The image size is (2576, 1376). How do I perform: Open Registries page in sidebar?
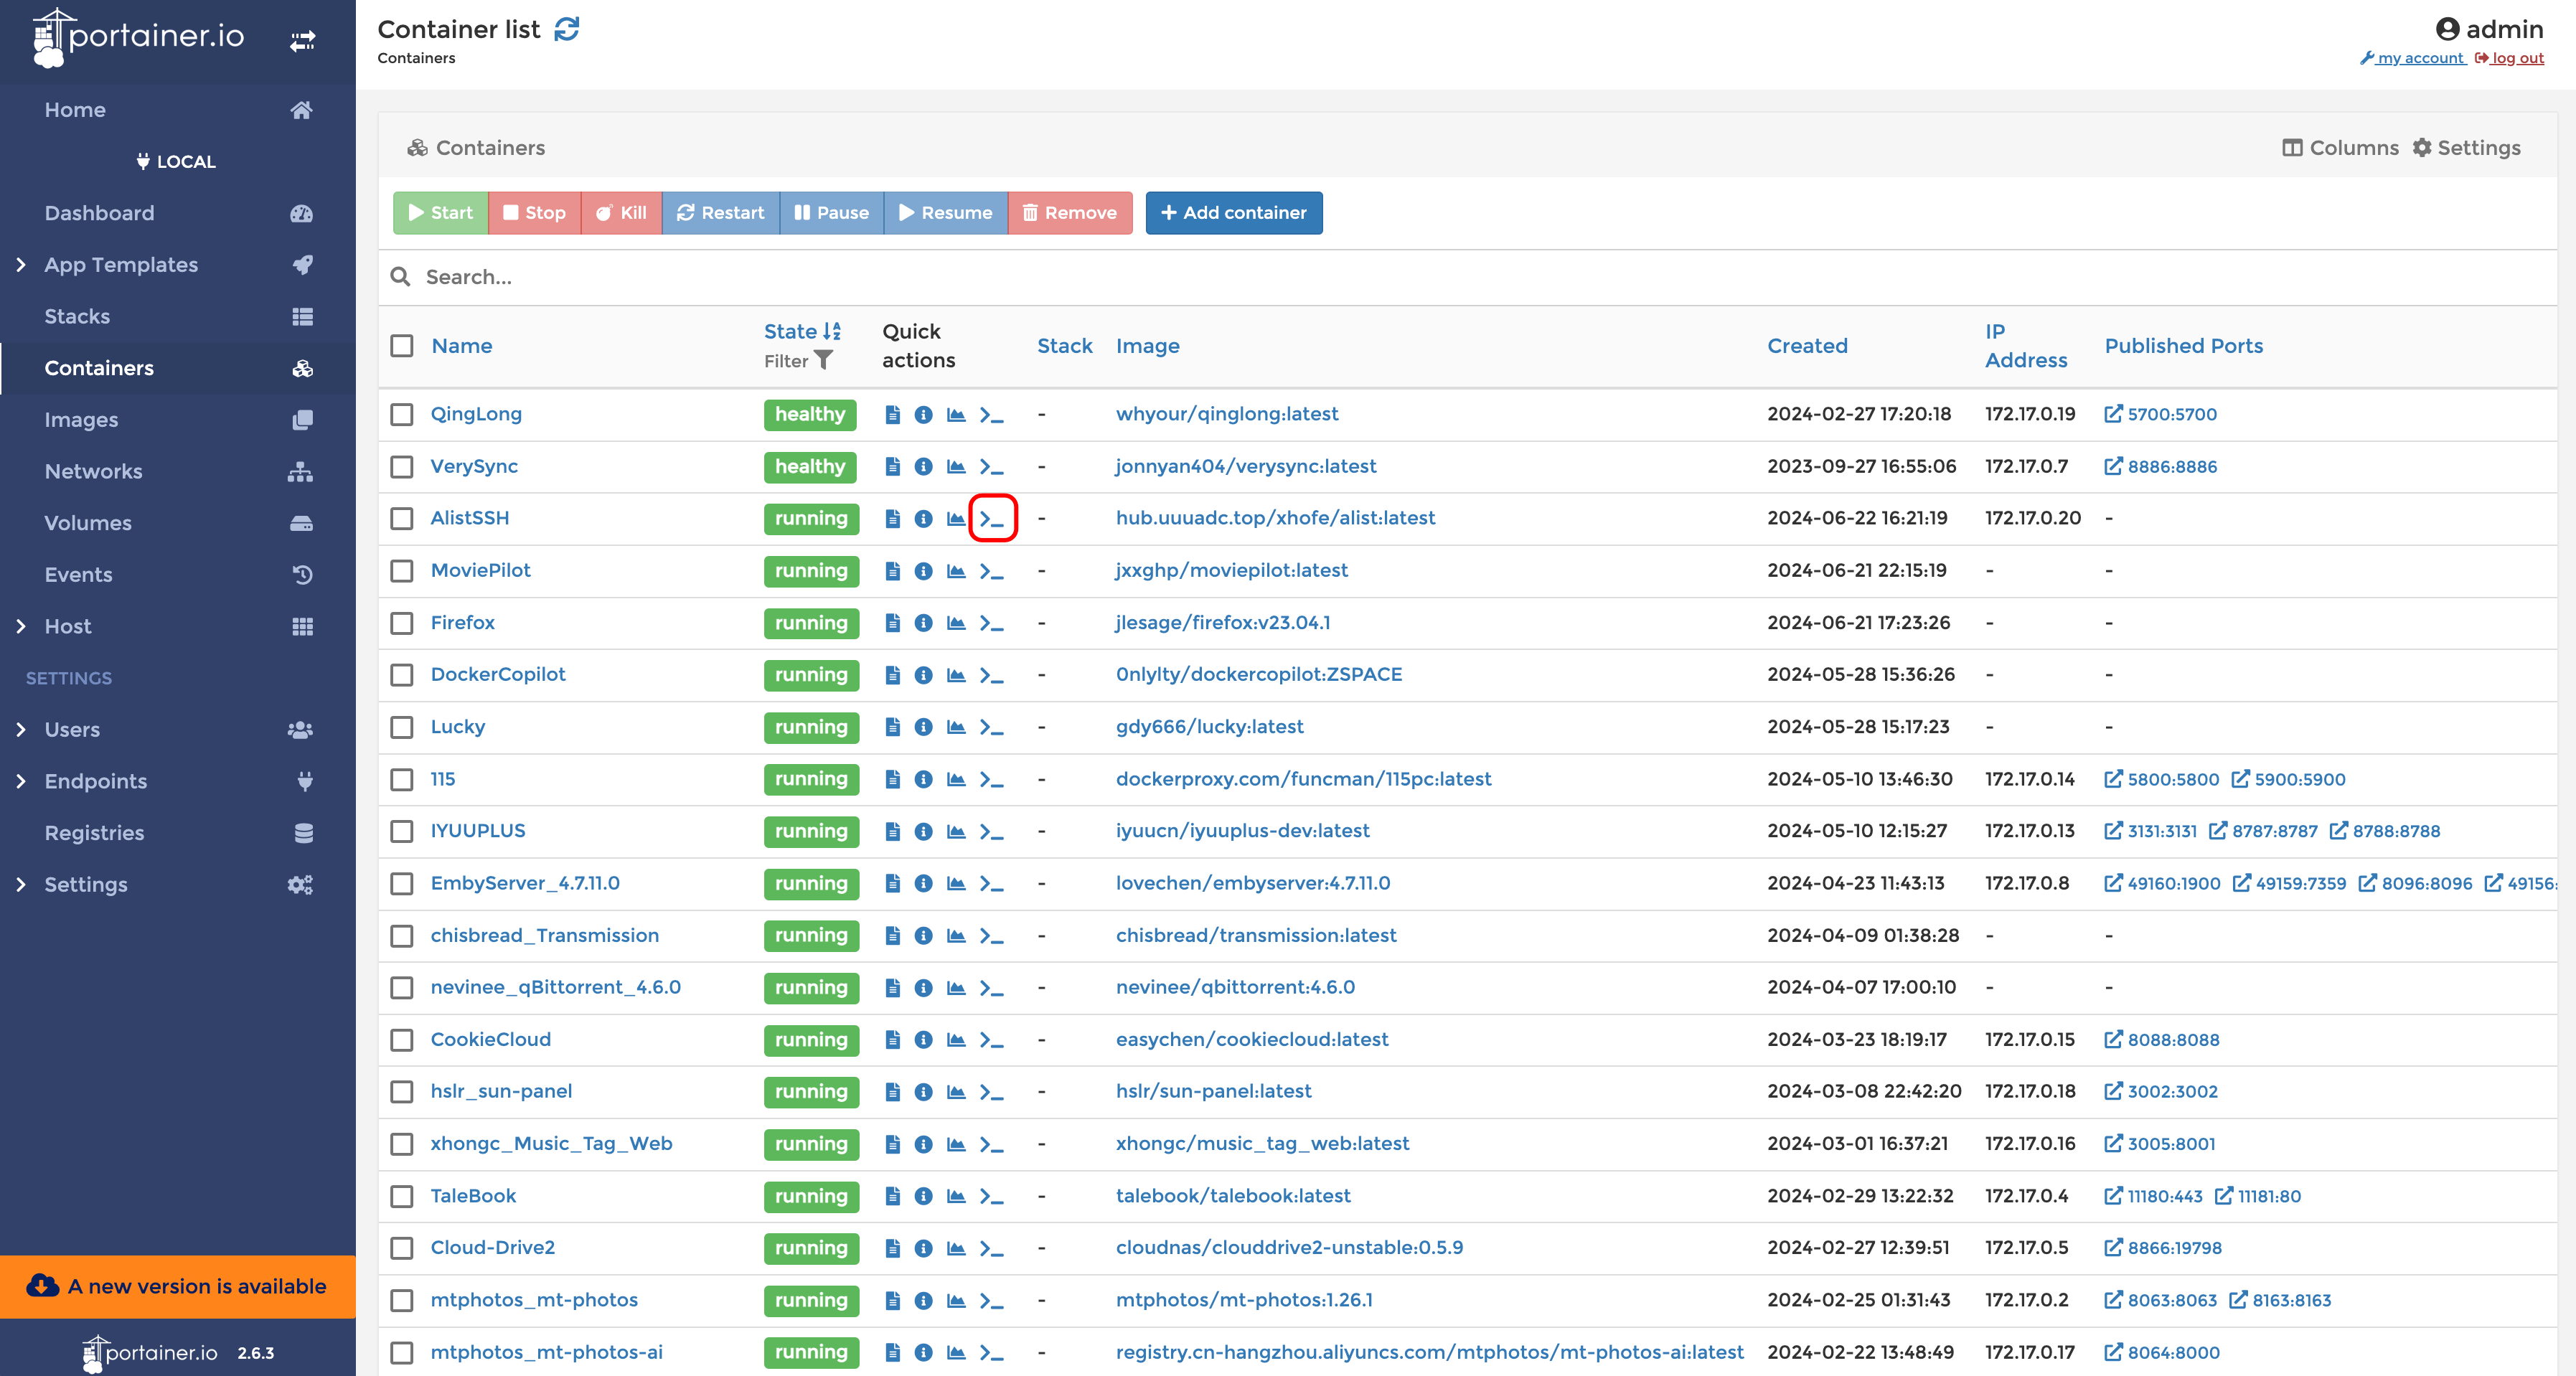(178, 833)
